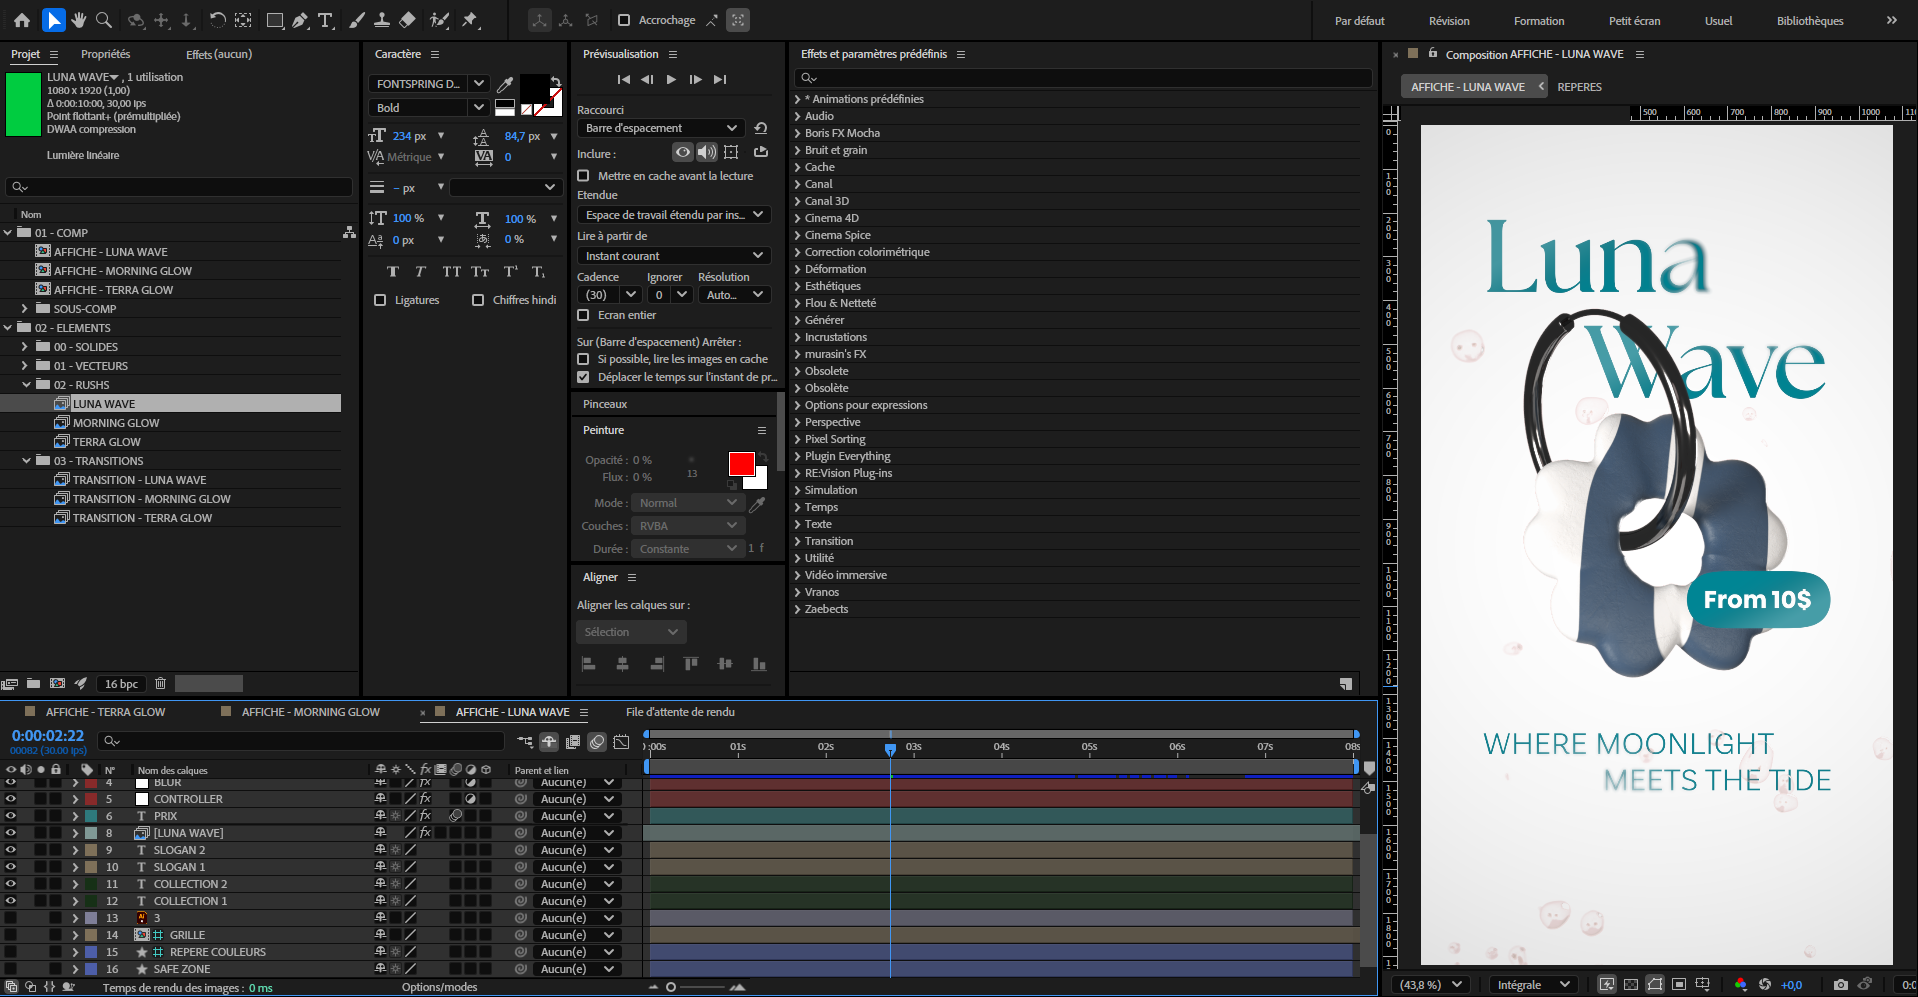
Task: Click the play button in Prévisualisation panel
Action: (671, 79)
